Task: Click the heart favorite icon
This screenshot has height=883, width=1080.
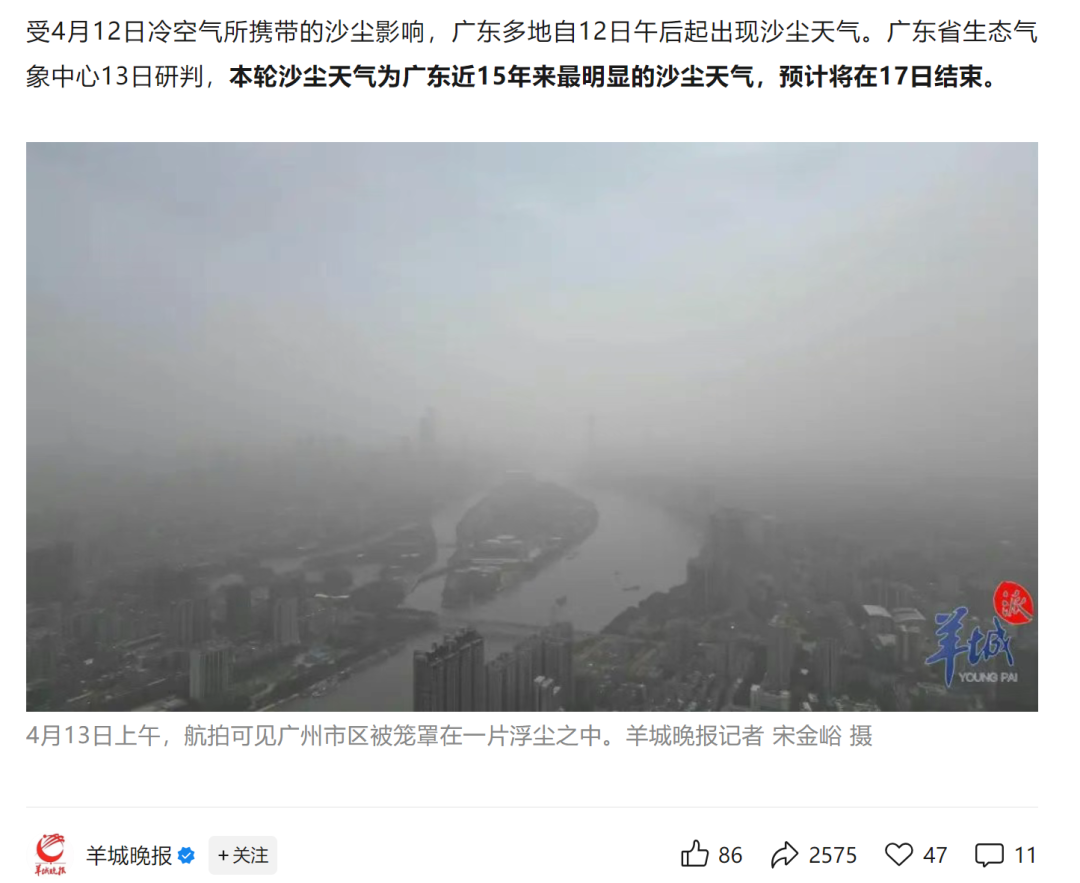Action: pos(898,855)
